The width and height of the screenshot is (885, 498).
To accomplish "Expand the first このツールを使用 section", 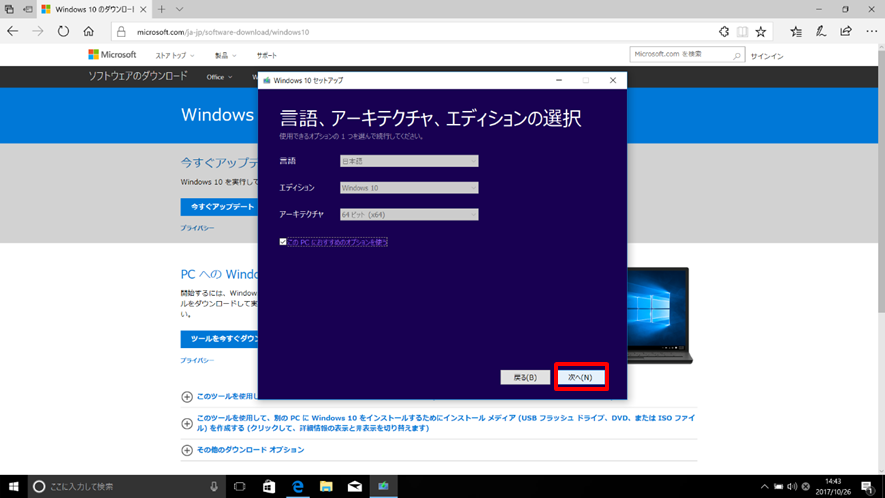I will click(187, 397).
